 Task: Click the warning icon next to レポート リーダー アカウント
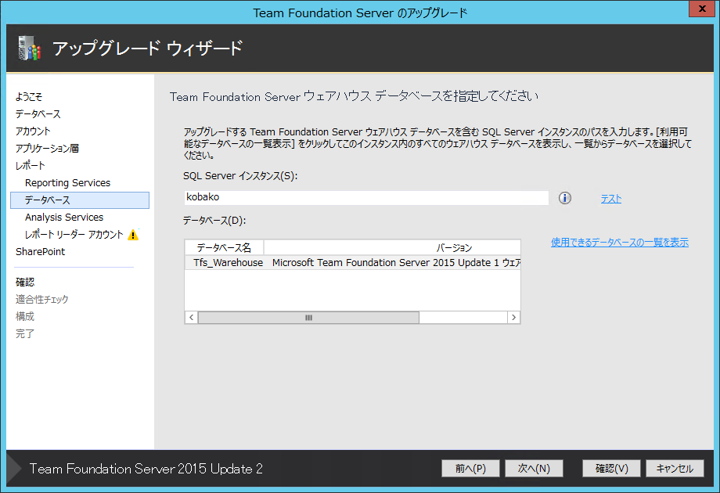coord(133,235)
